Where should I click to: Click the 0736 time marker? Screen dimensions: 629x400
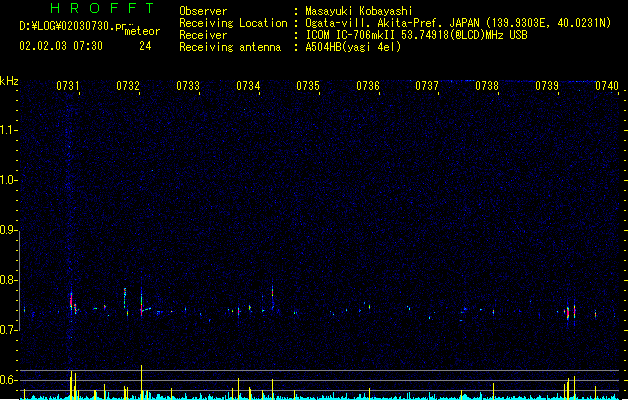[x=368, y=86]
